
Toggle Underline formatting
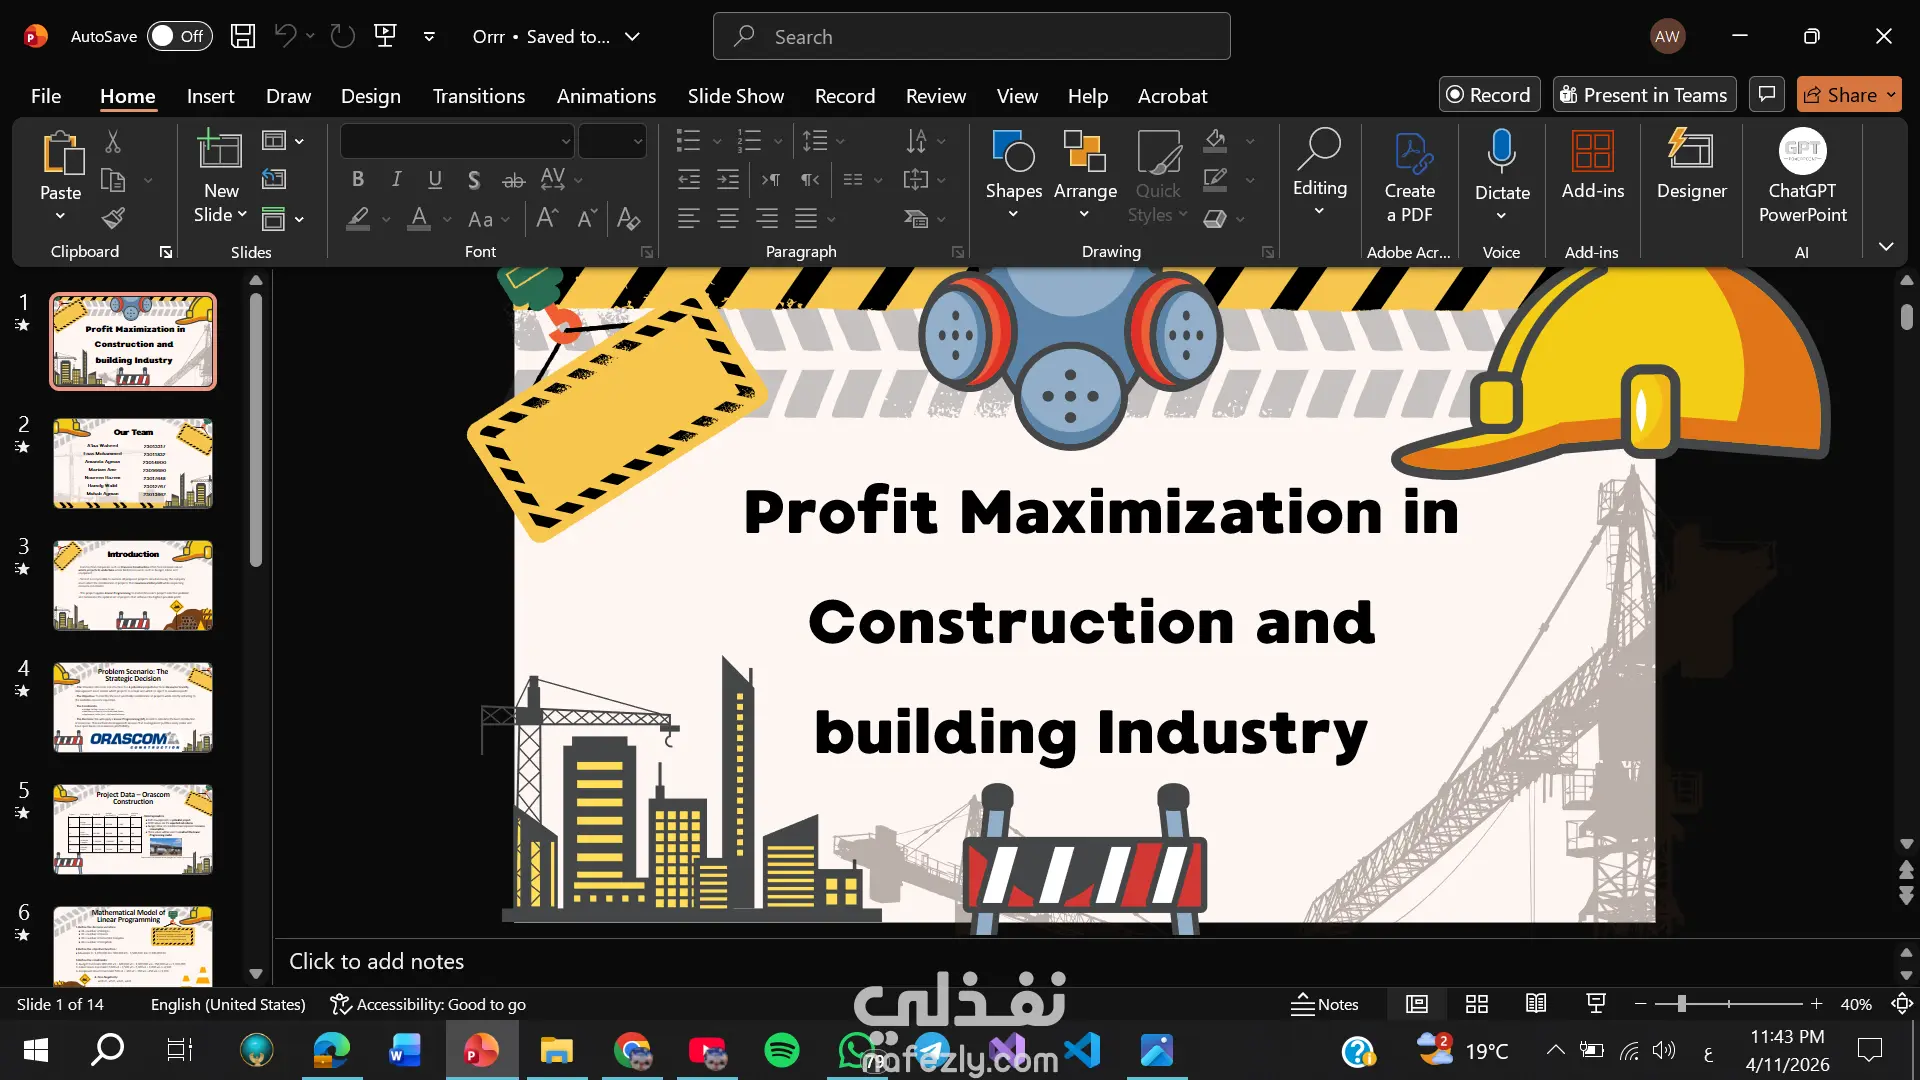(435, 180)
